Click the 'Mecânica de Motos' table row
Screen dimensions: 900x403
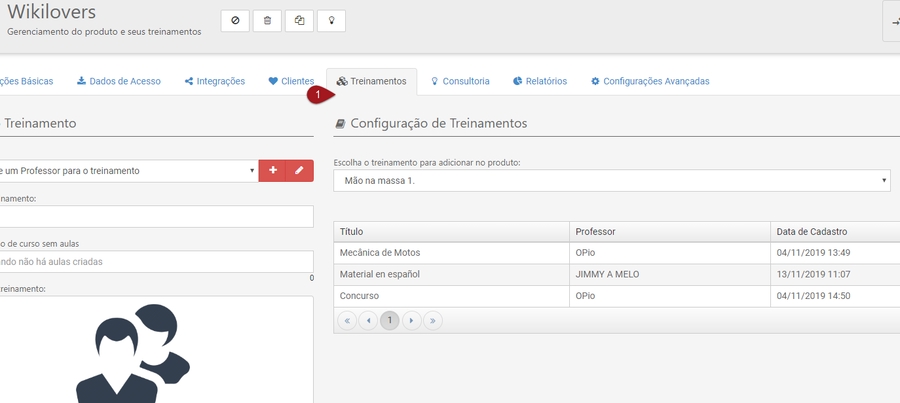pyautogui.click(x=450, y=253)
